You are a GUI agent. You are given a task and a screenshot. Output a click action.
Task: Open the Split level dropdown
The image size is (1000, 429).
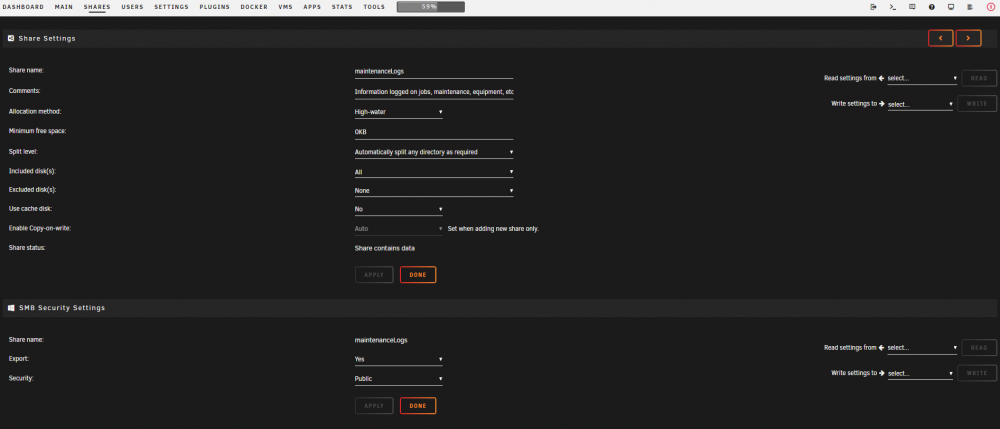(434, 152)
